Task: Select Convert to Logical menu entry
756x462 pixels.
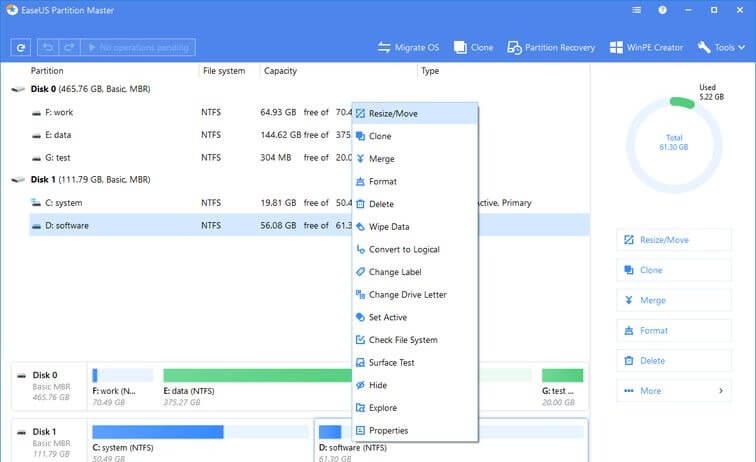Action: pos(415,249)
